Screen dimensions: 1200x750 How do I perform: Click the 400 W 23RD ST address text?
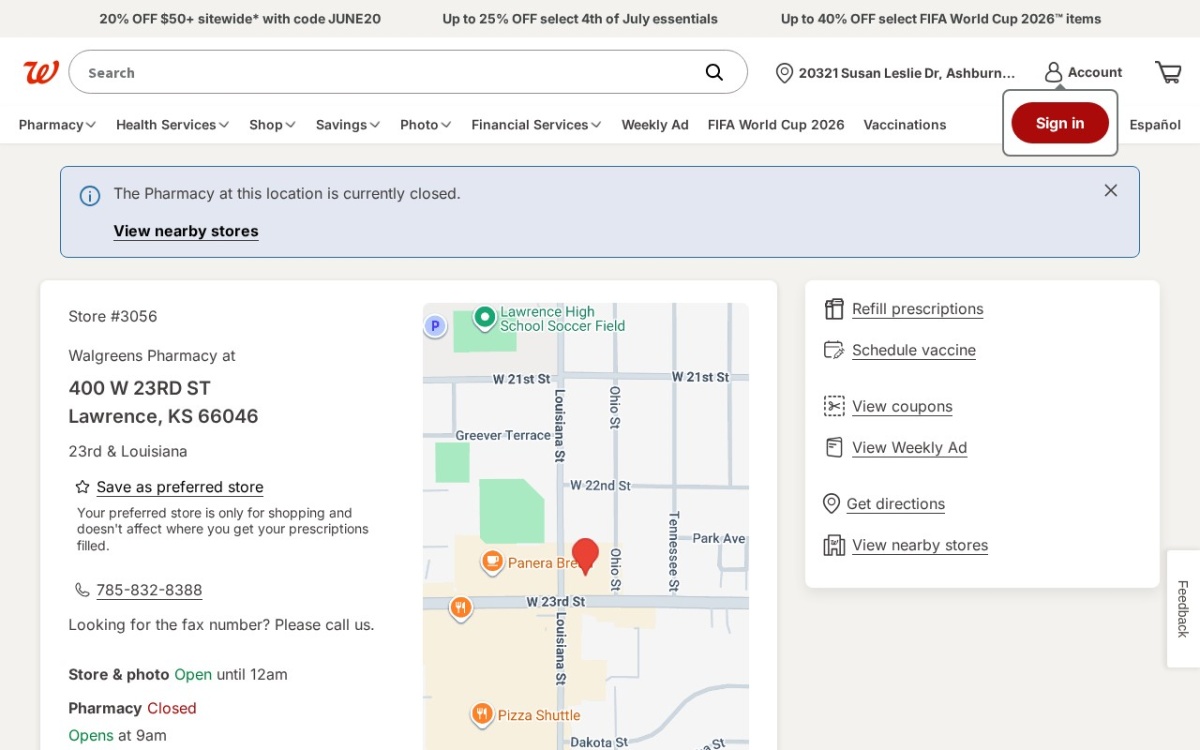point(139,388)
